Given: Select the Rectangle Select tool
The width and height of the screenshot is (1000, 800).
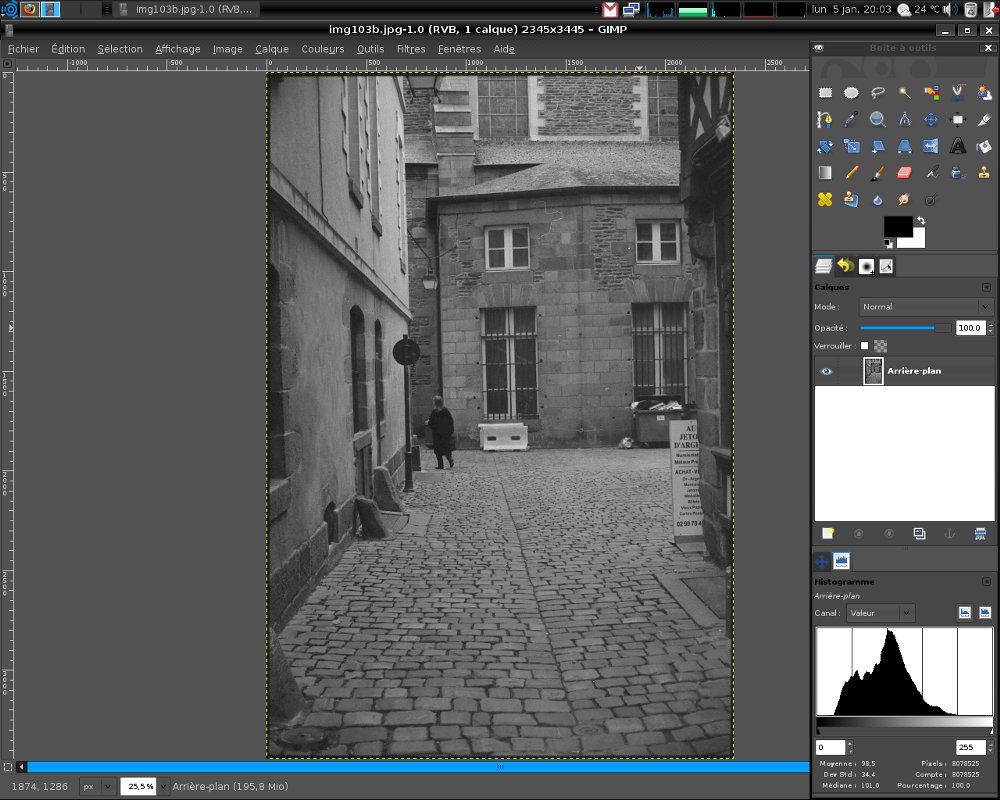Looking at the screenshot, I should (x=825, y=93).
